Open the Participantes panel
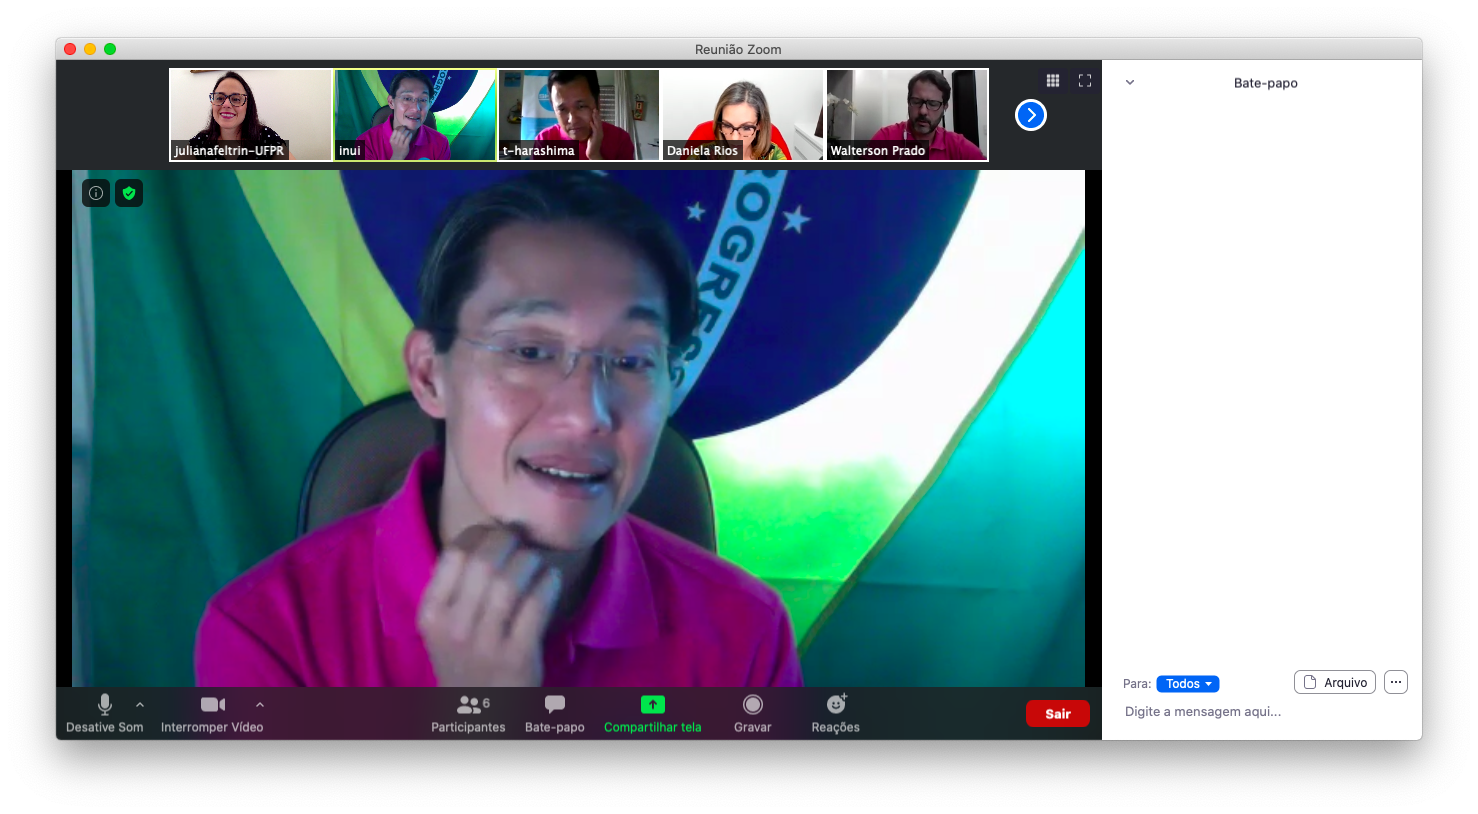 click(468, 713)
